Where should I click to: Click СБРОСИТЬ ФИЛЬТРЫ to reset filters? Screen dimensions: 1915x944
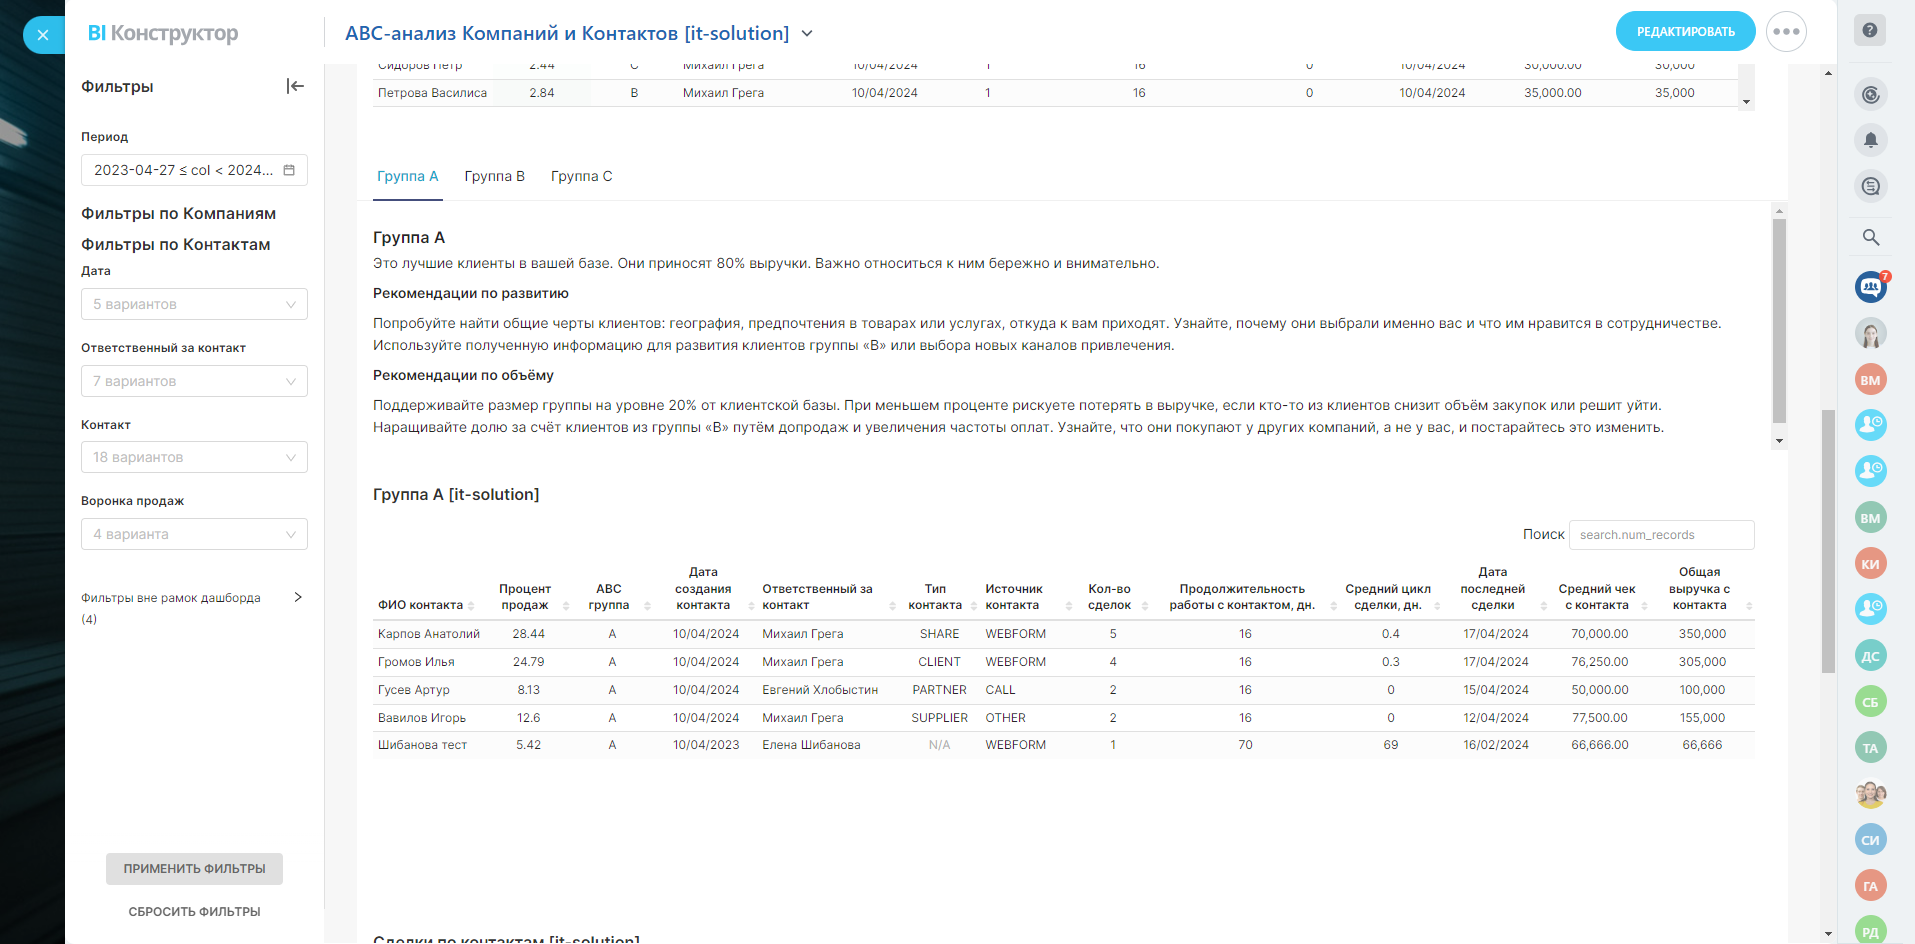coord(194,911)
